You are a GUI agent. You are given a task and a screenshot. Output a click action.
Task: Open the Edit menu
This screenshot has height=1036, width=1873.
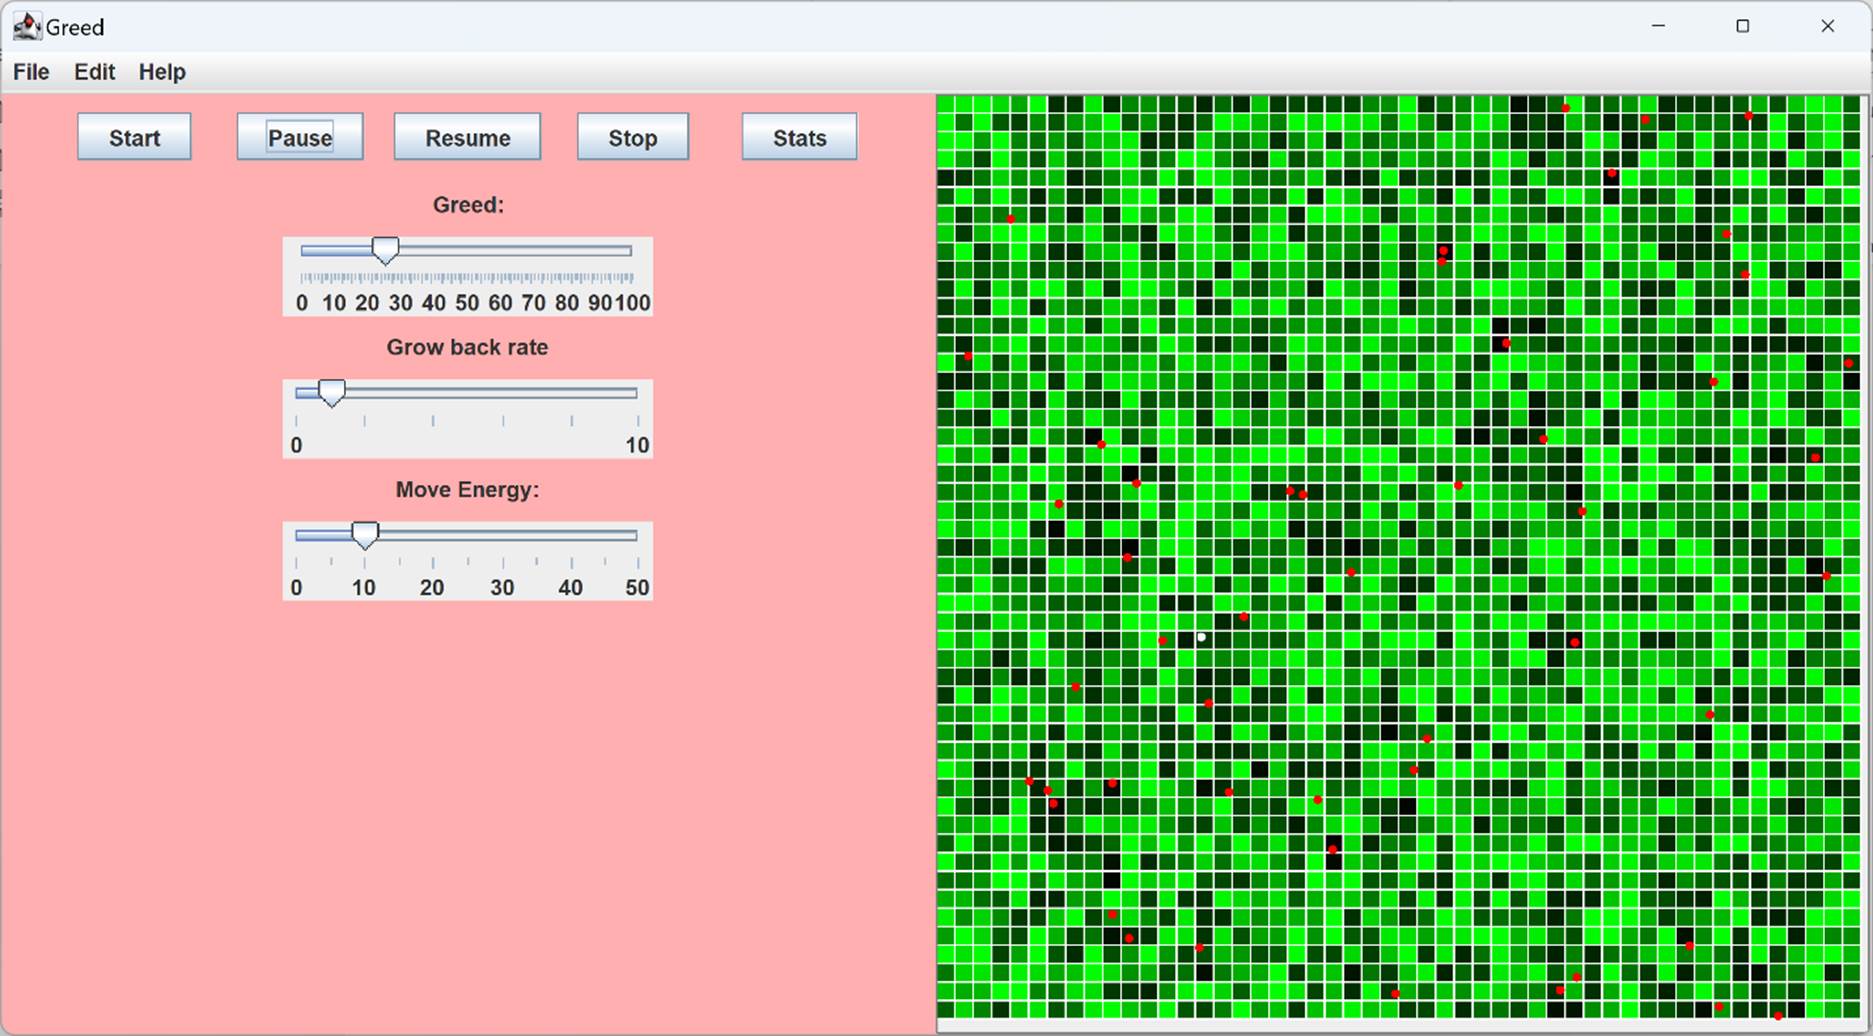click(x=93, y=71)
